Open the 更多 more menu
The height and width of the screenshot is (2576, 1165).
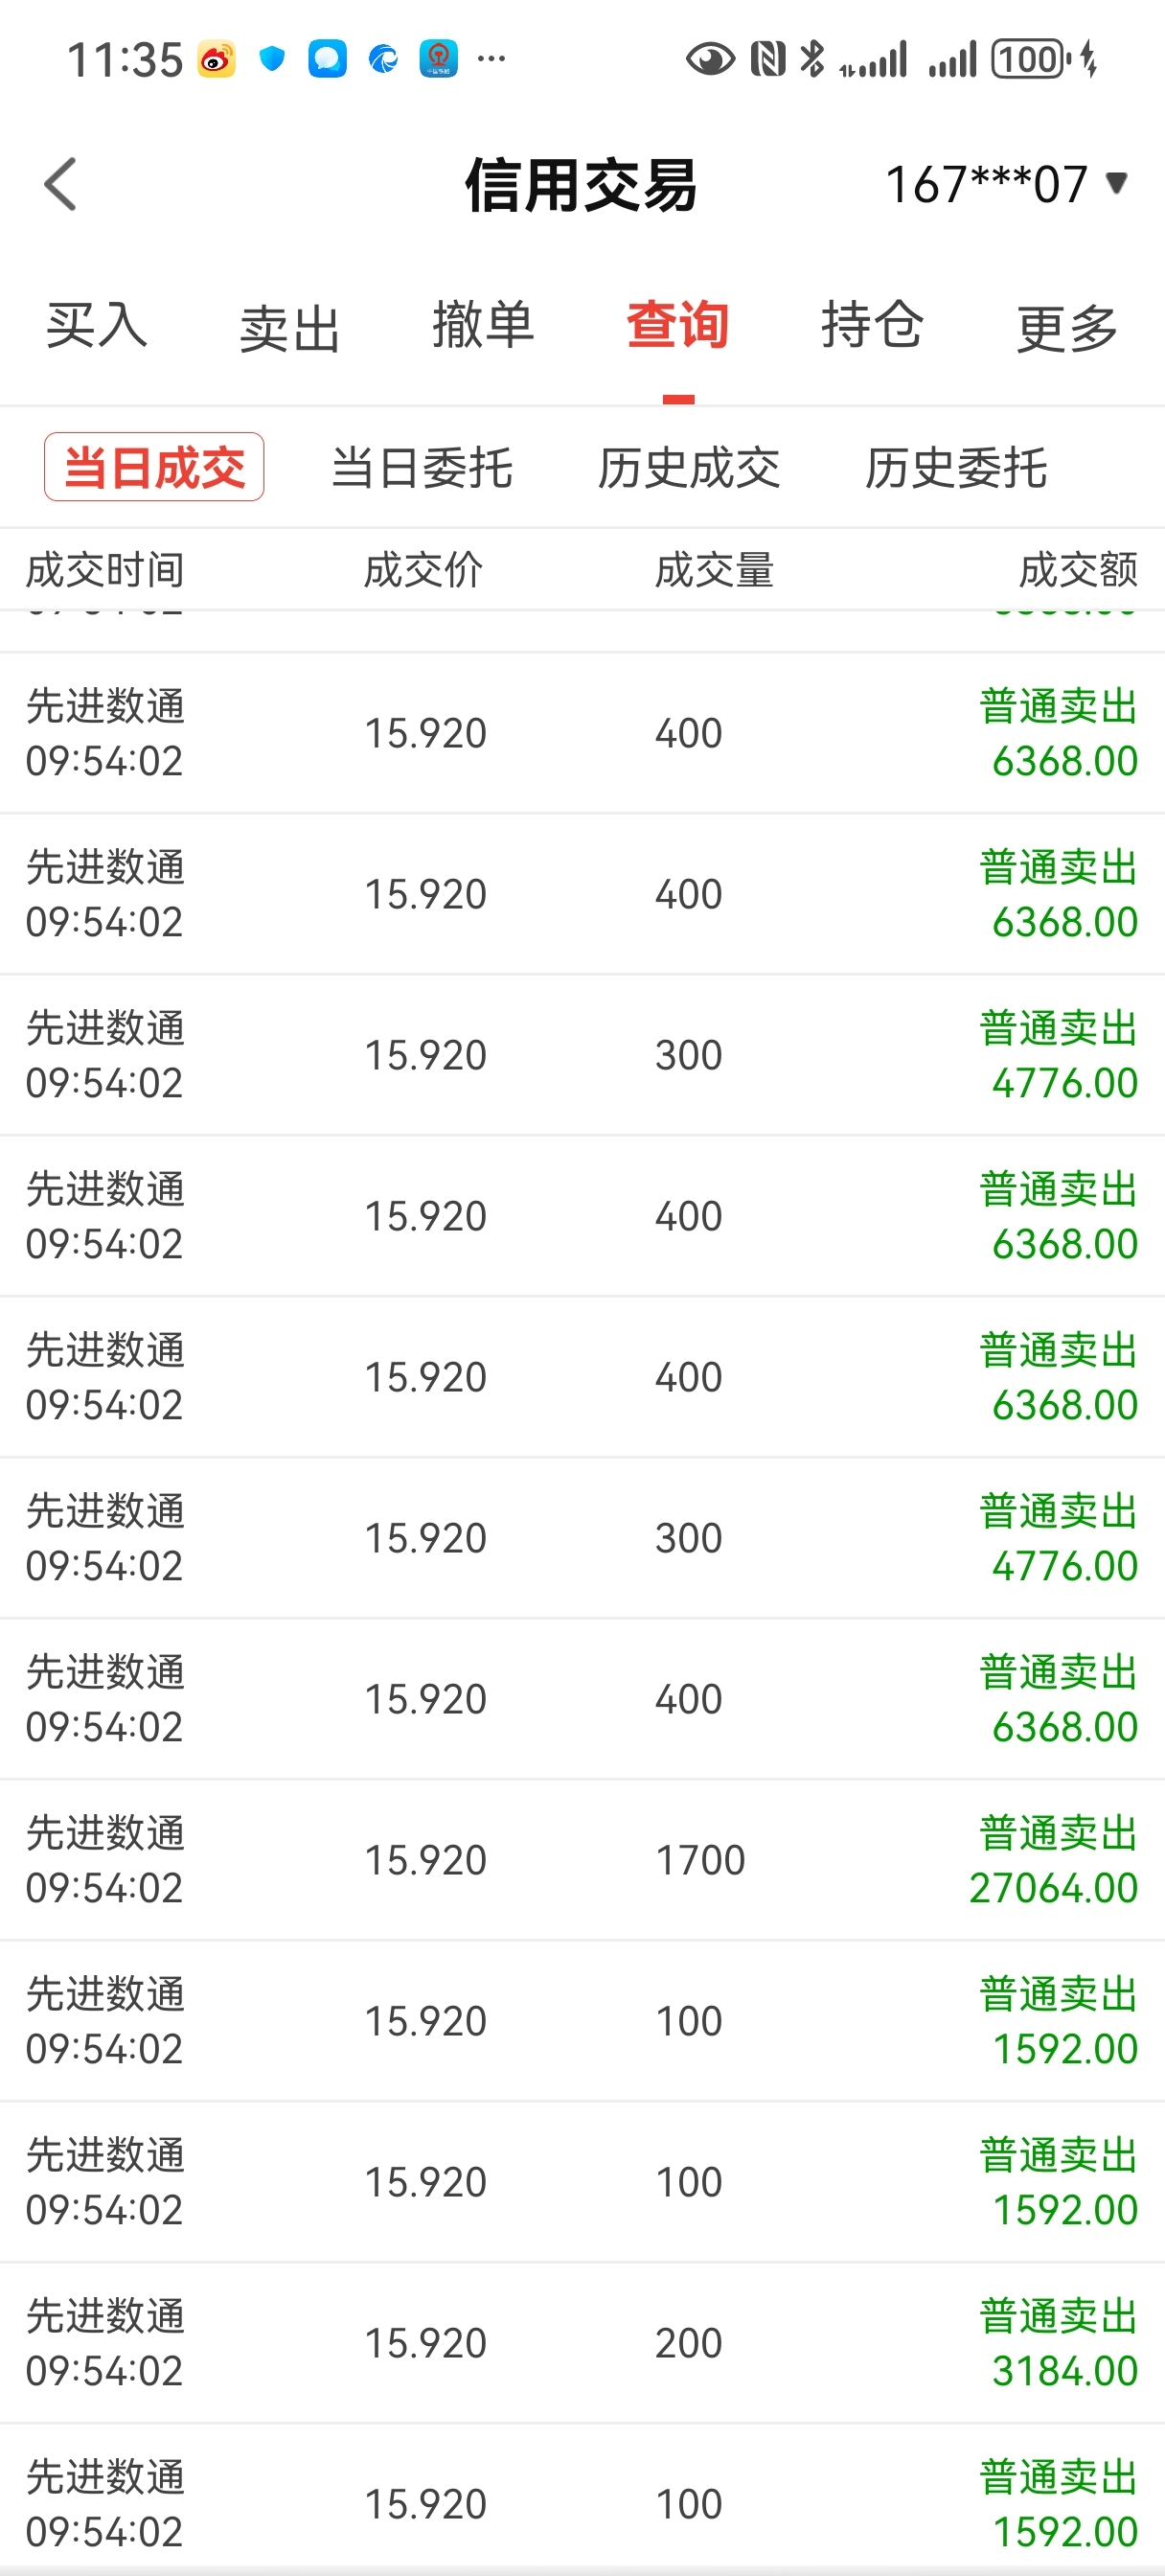pos(1067,328)
